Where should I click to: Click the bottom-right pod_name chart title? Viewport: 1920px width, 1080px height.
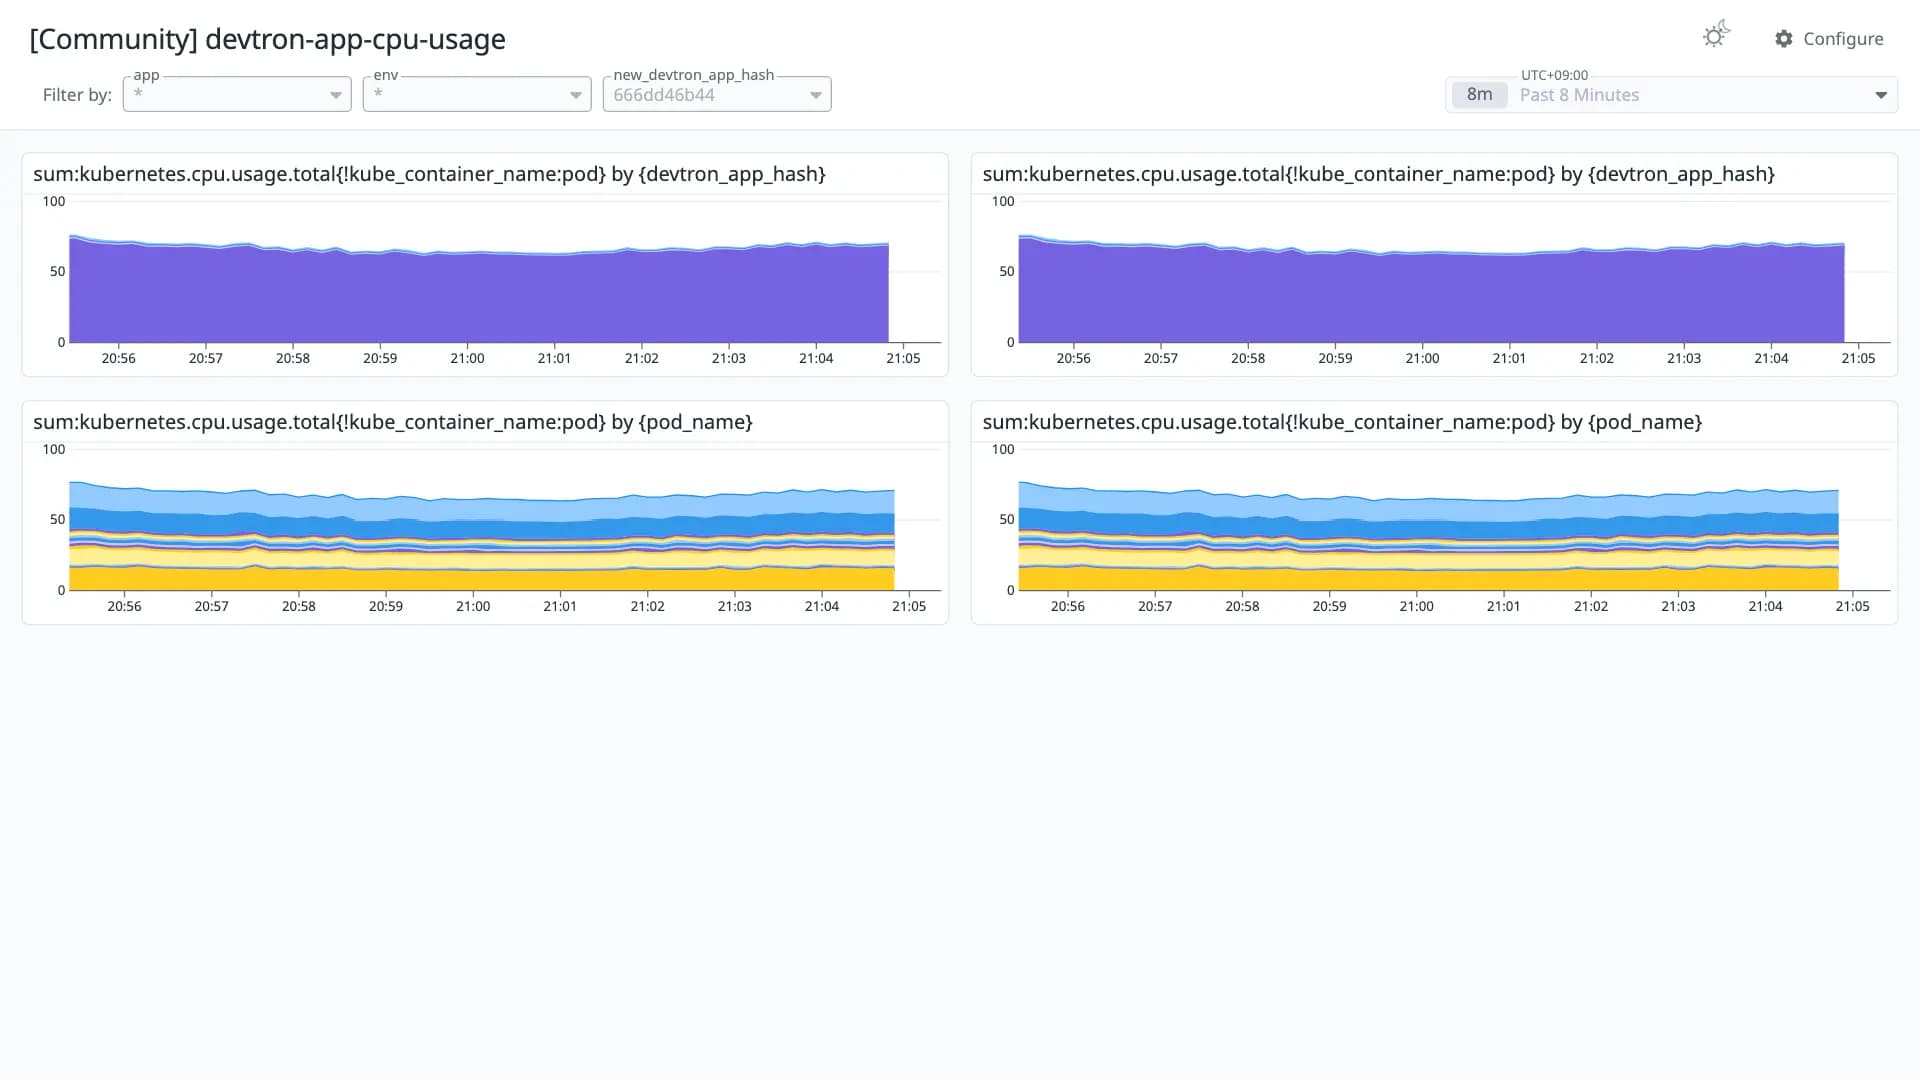tap(1342, 422)
